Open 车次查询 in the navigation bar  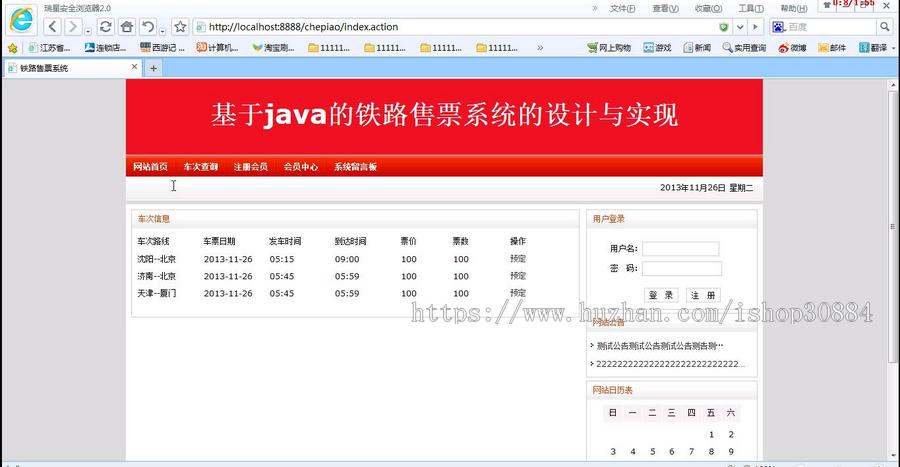pyautogui.click(x=201, y=167)
